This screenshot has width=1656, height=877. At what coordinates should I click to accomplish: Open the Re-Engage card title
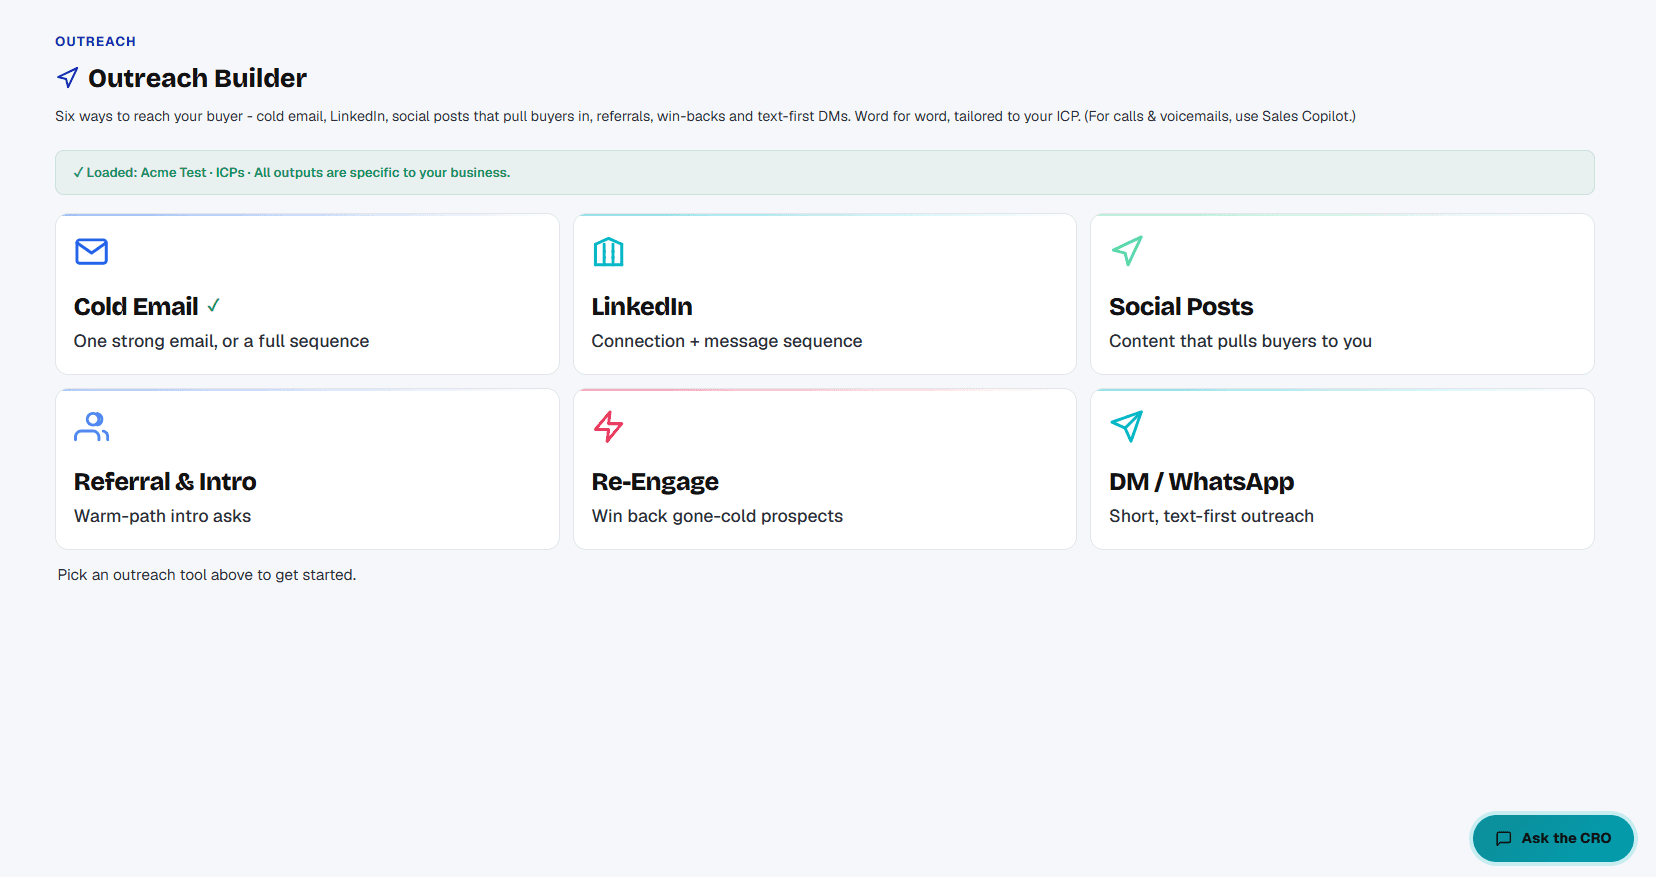click(655, 482)
